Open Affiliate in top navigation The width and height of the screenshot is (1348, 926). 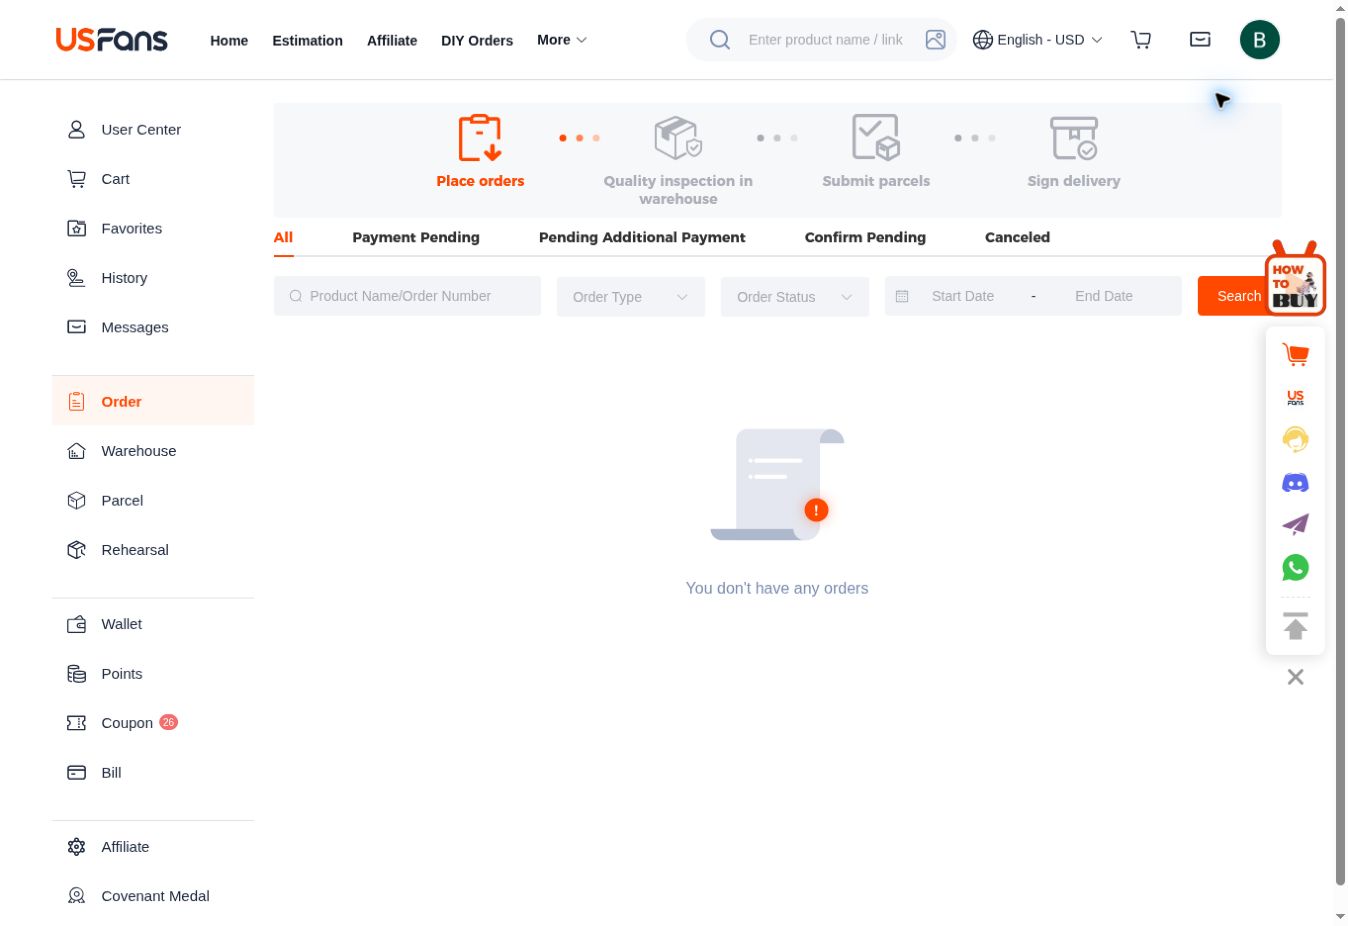pyautogui.click(x=392, y=41)
